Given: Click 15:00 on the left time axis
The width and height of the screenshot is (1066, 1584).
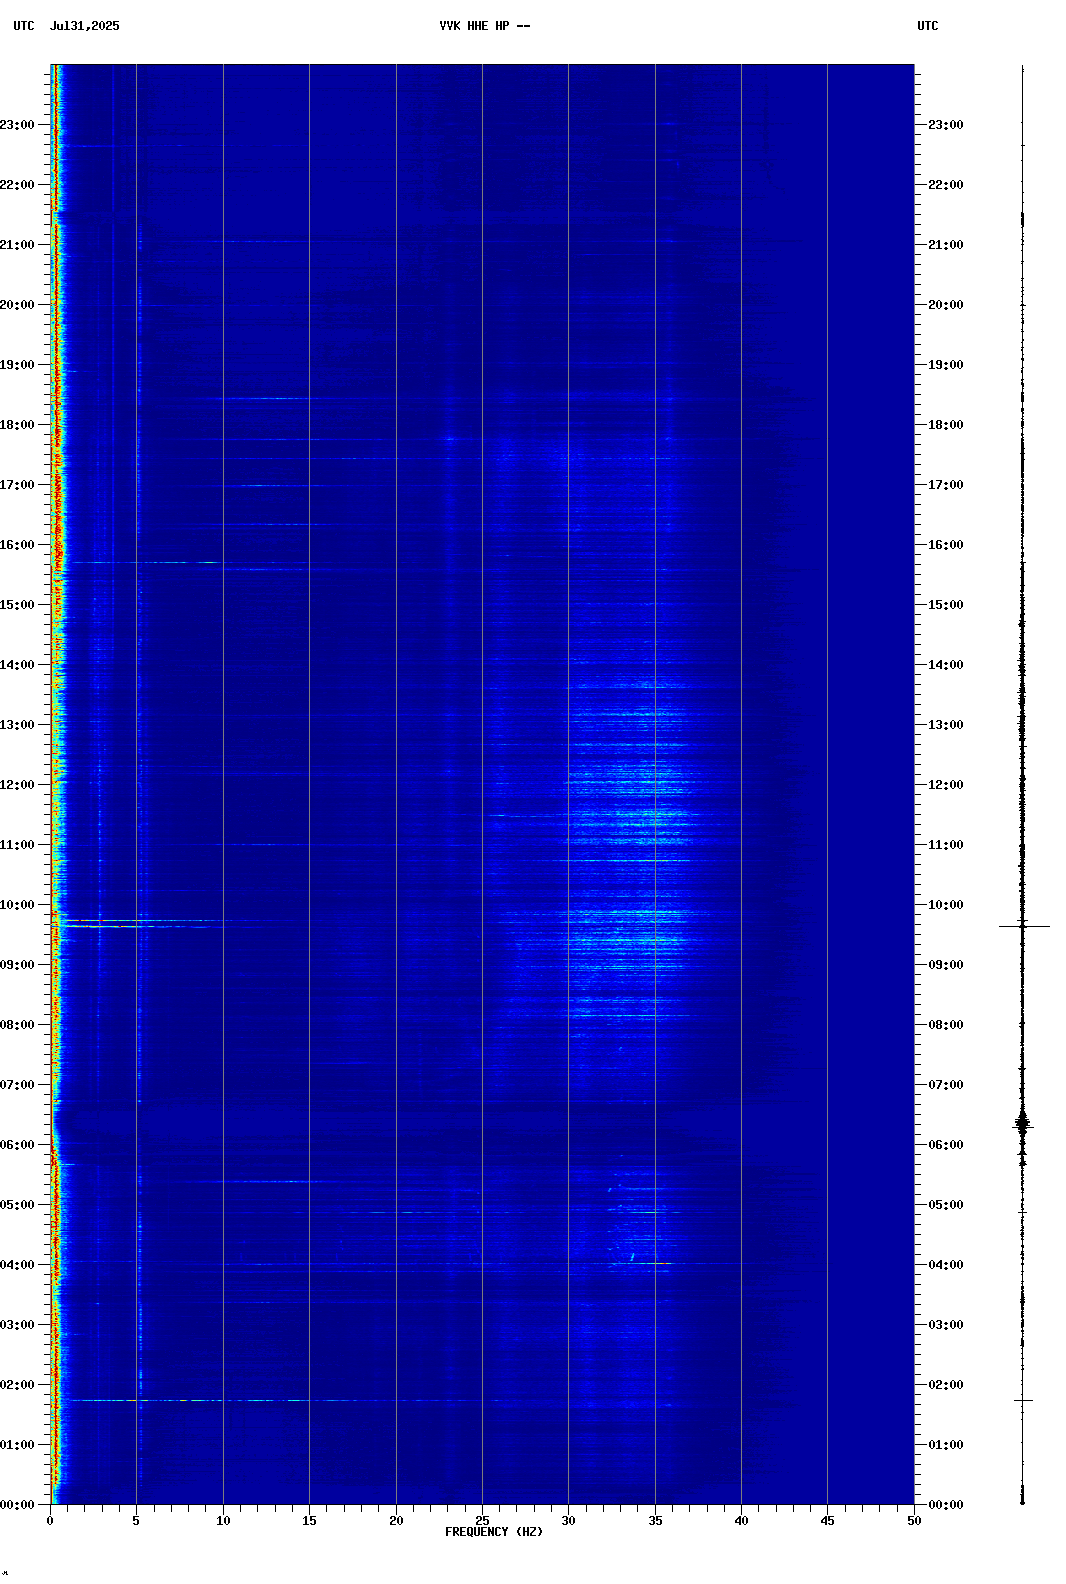Looking at the screenshot, I should (17, 605).
